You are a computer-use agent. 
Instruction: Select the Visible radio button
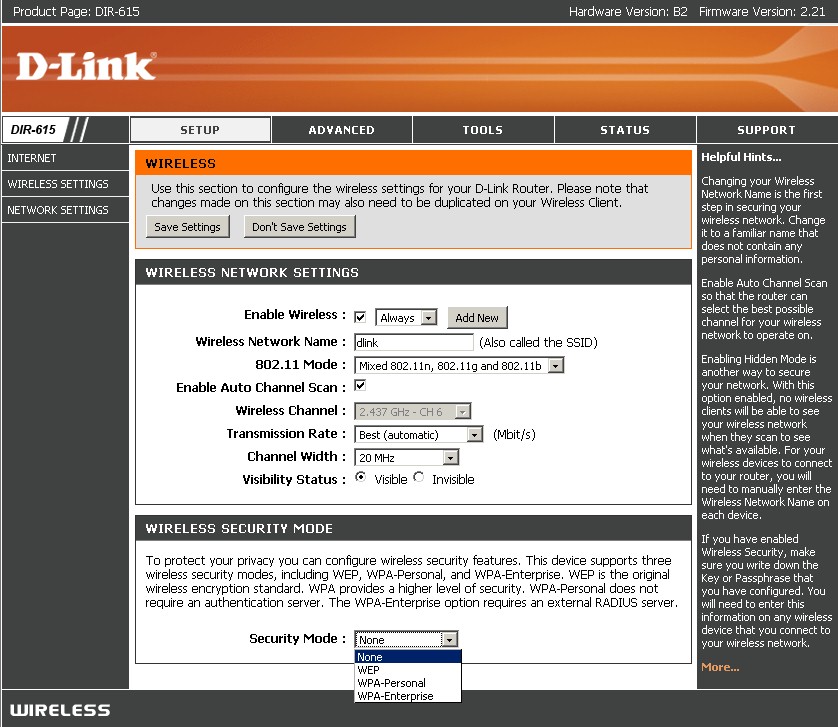point(361,477)
